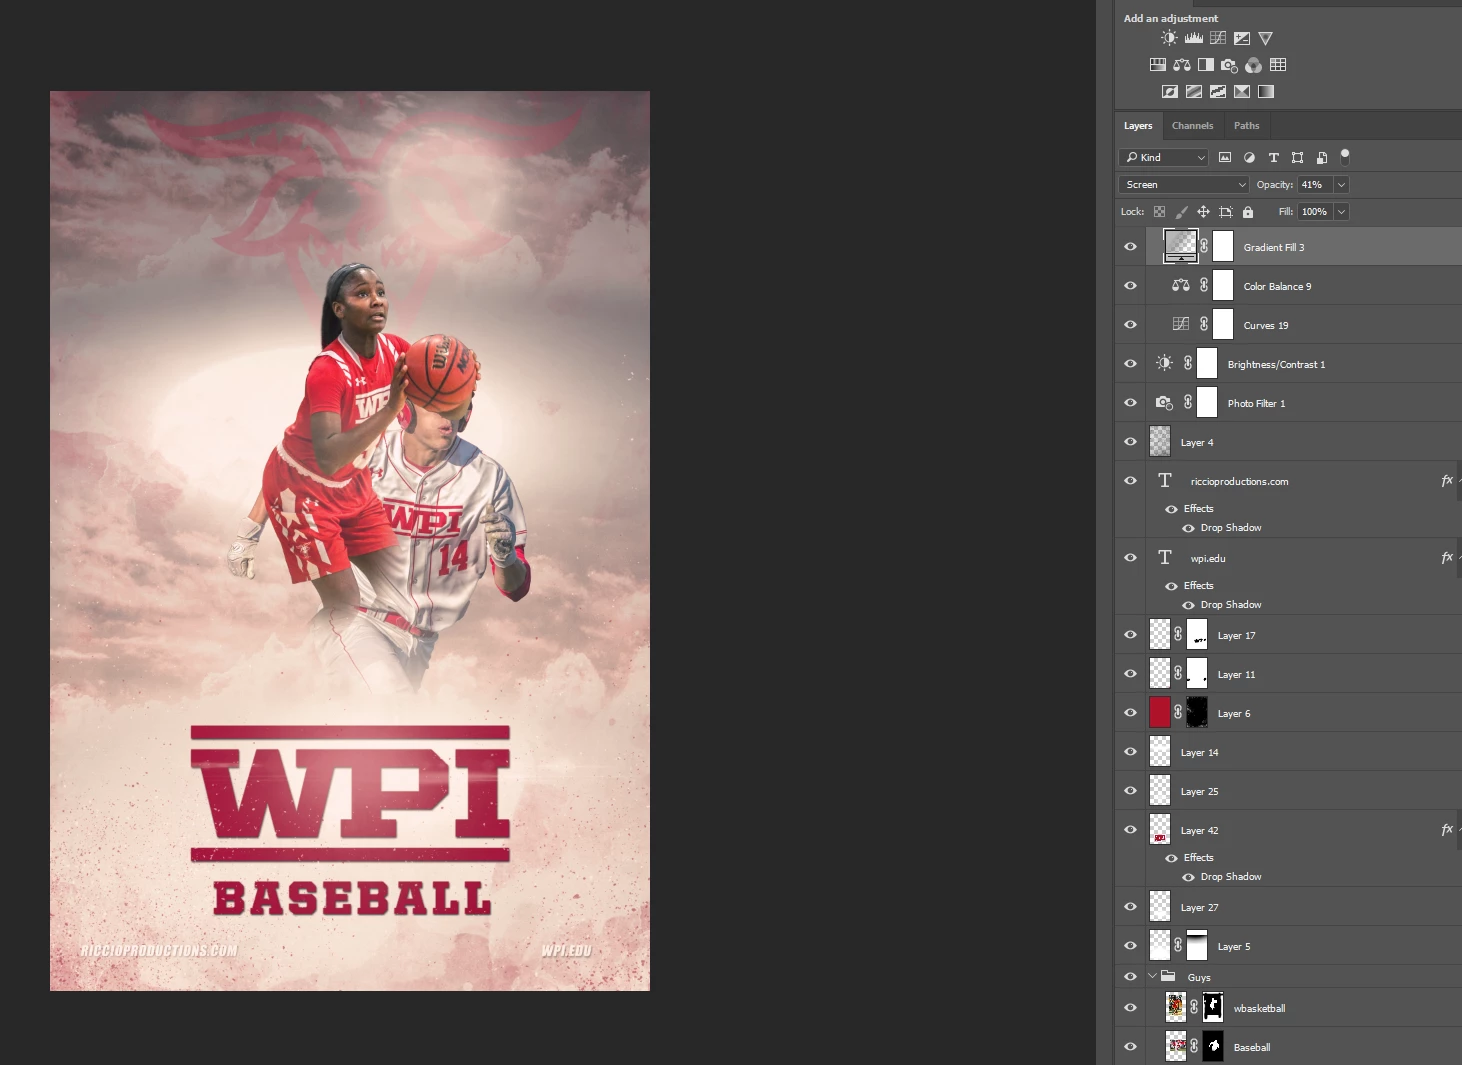Add a Hue/Saturation adjustment
Screen dimensions: 1462x1065
click(1158, 65)
